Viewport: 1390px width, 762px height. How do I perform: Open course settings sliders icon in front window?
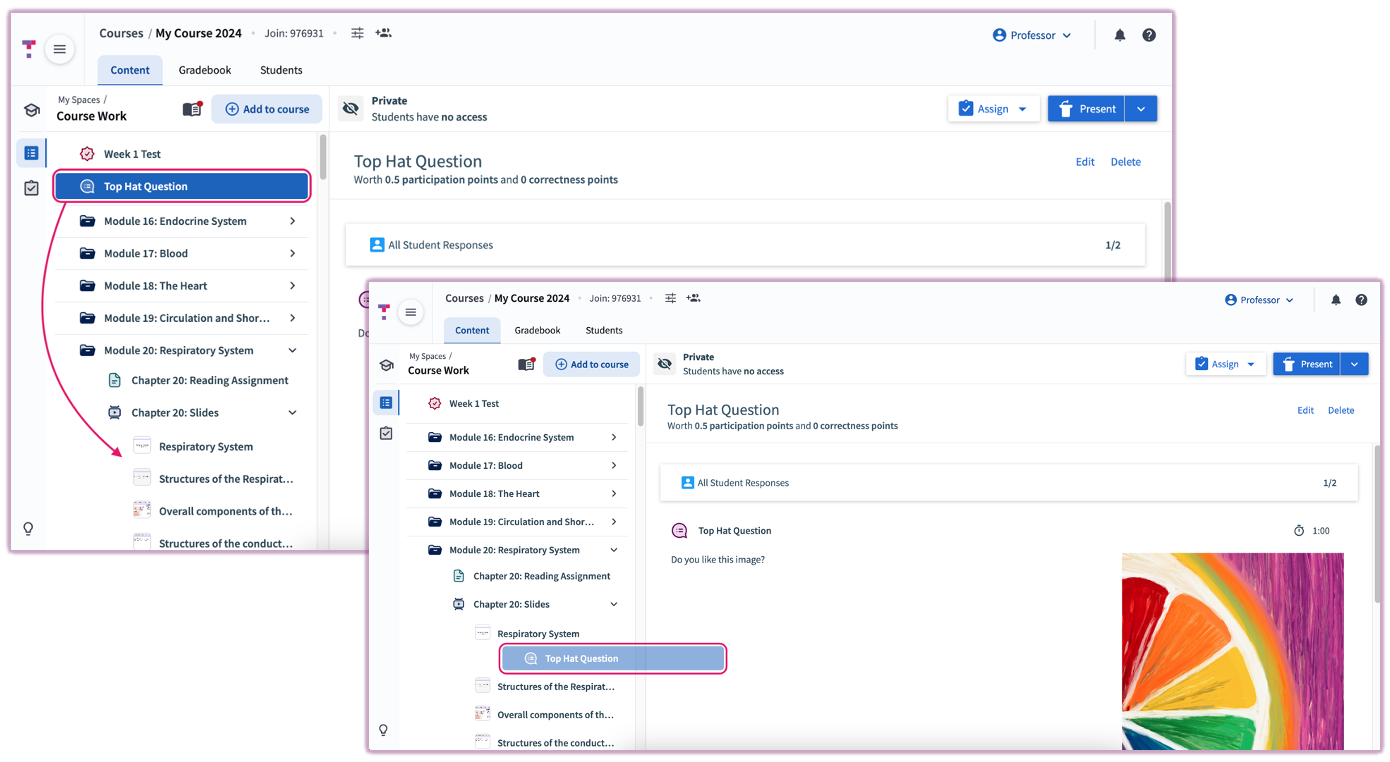(x=670, y=298)
